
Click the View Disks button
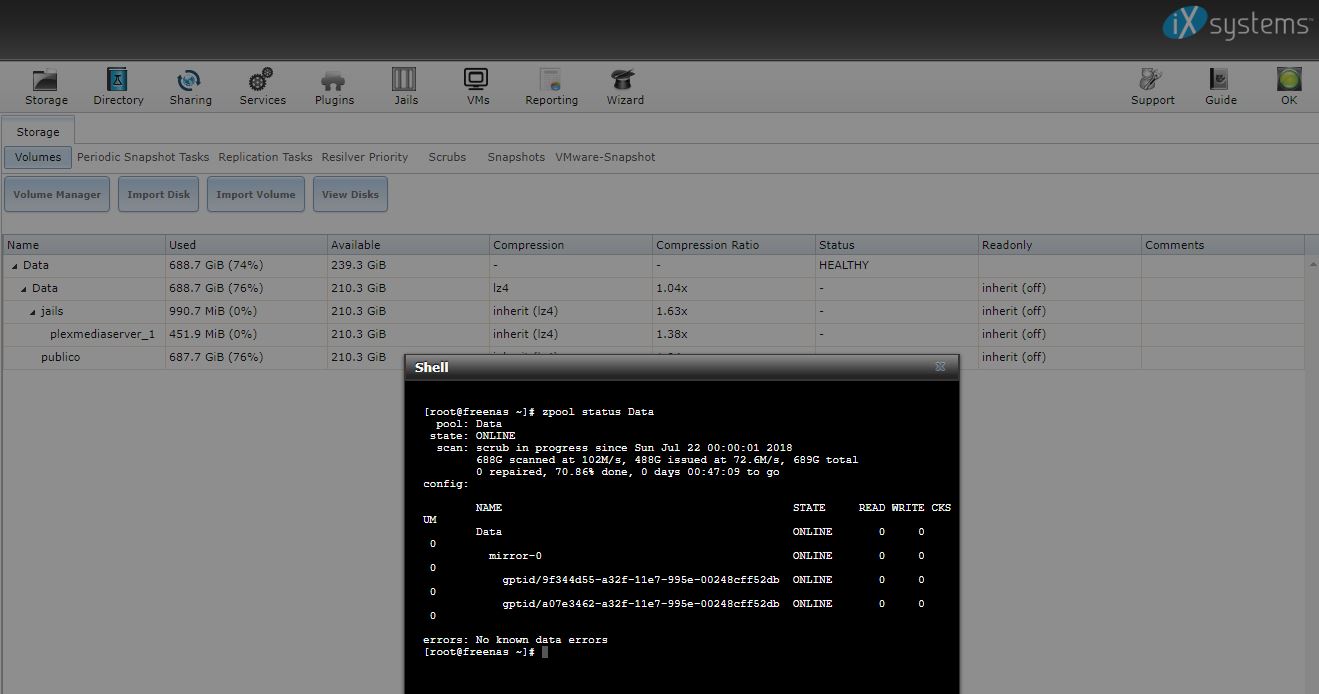(x=350, y=194)
